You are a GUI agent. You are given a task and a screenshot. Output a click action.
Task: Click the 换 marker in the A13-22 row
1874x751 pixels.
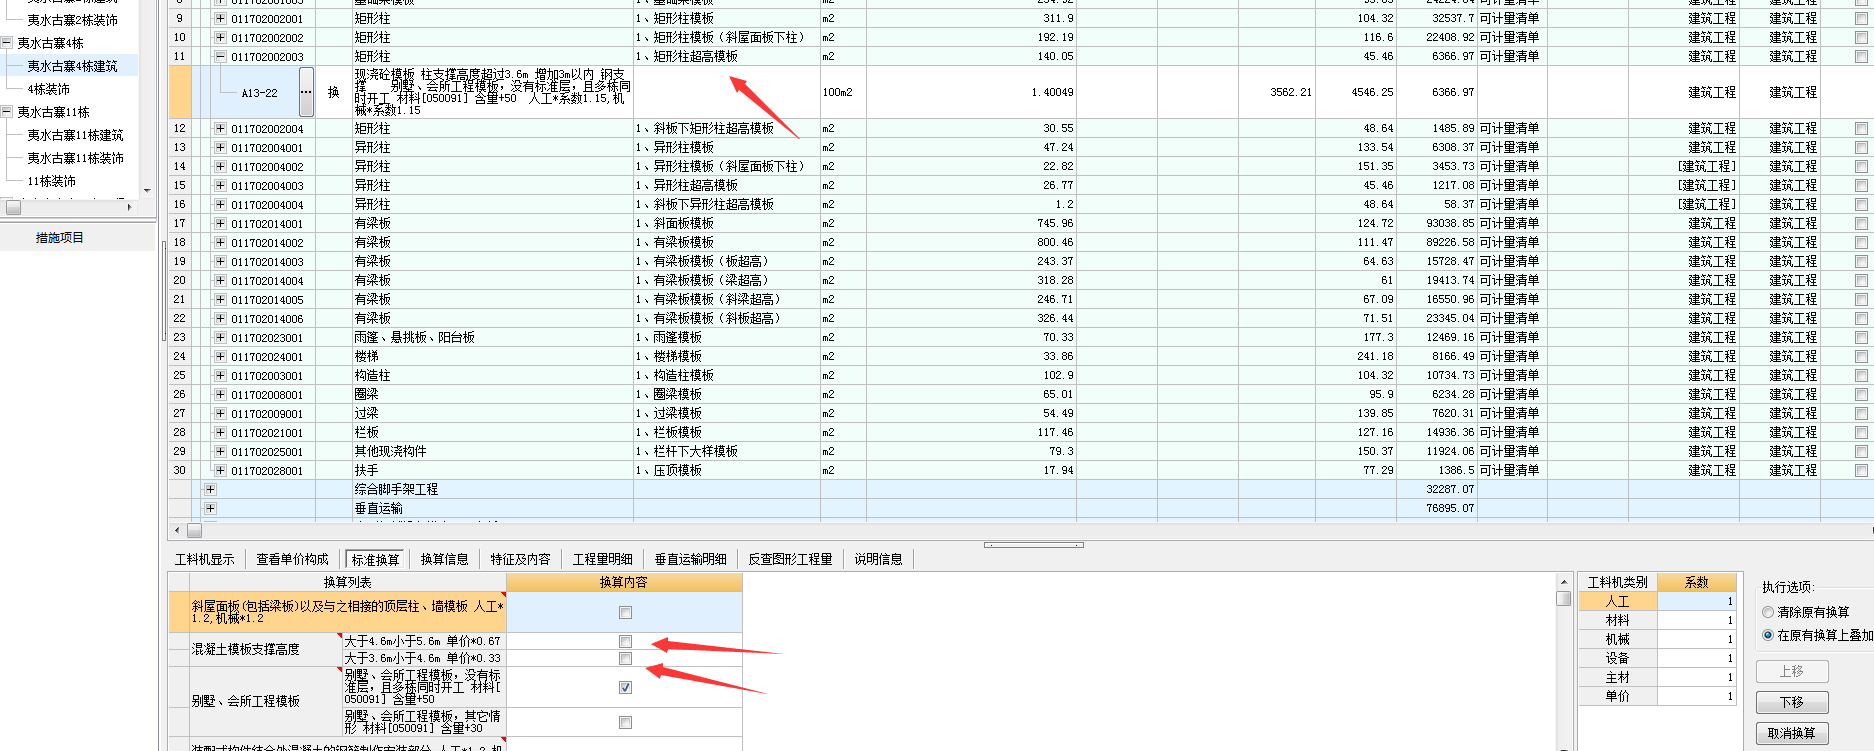(x=334, y=93)
